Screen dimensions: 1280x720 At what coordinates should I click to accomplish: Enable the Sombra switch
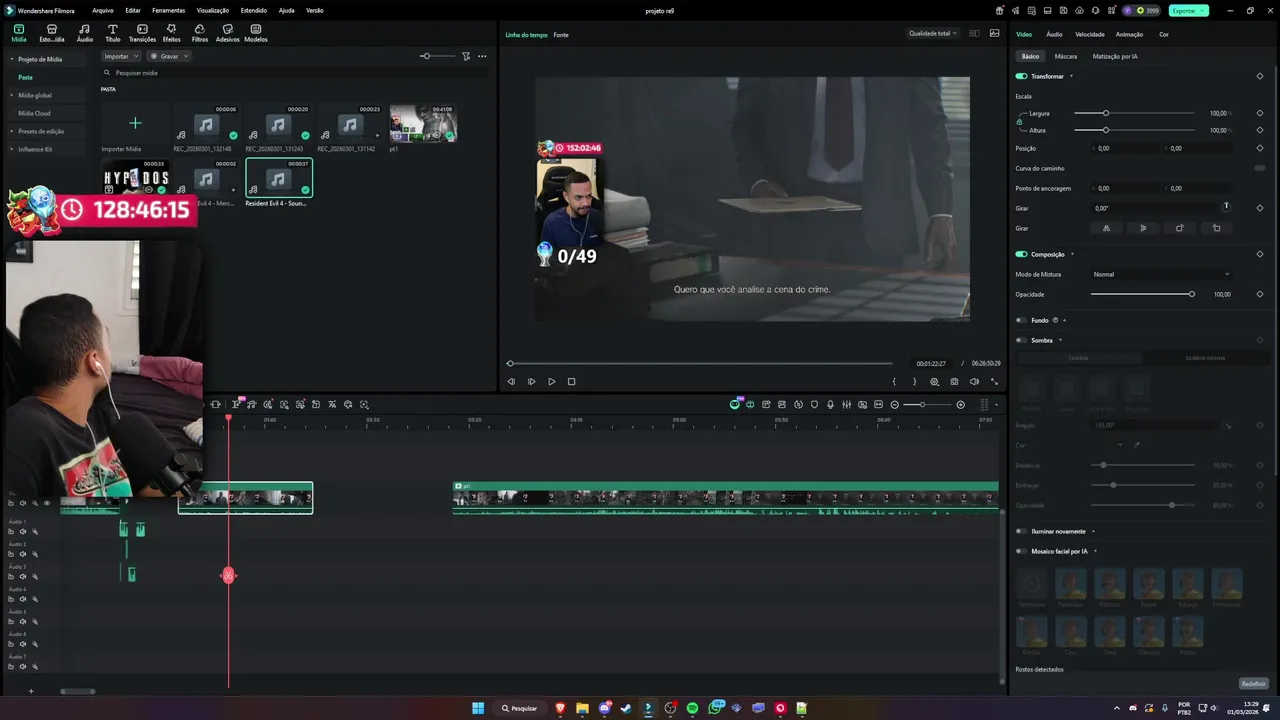tap(1021, 340)
